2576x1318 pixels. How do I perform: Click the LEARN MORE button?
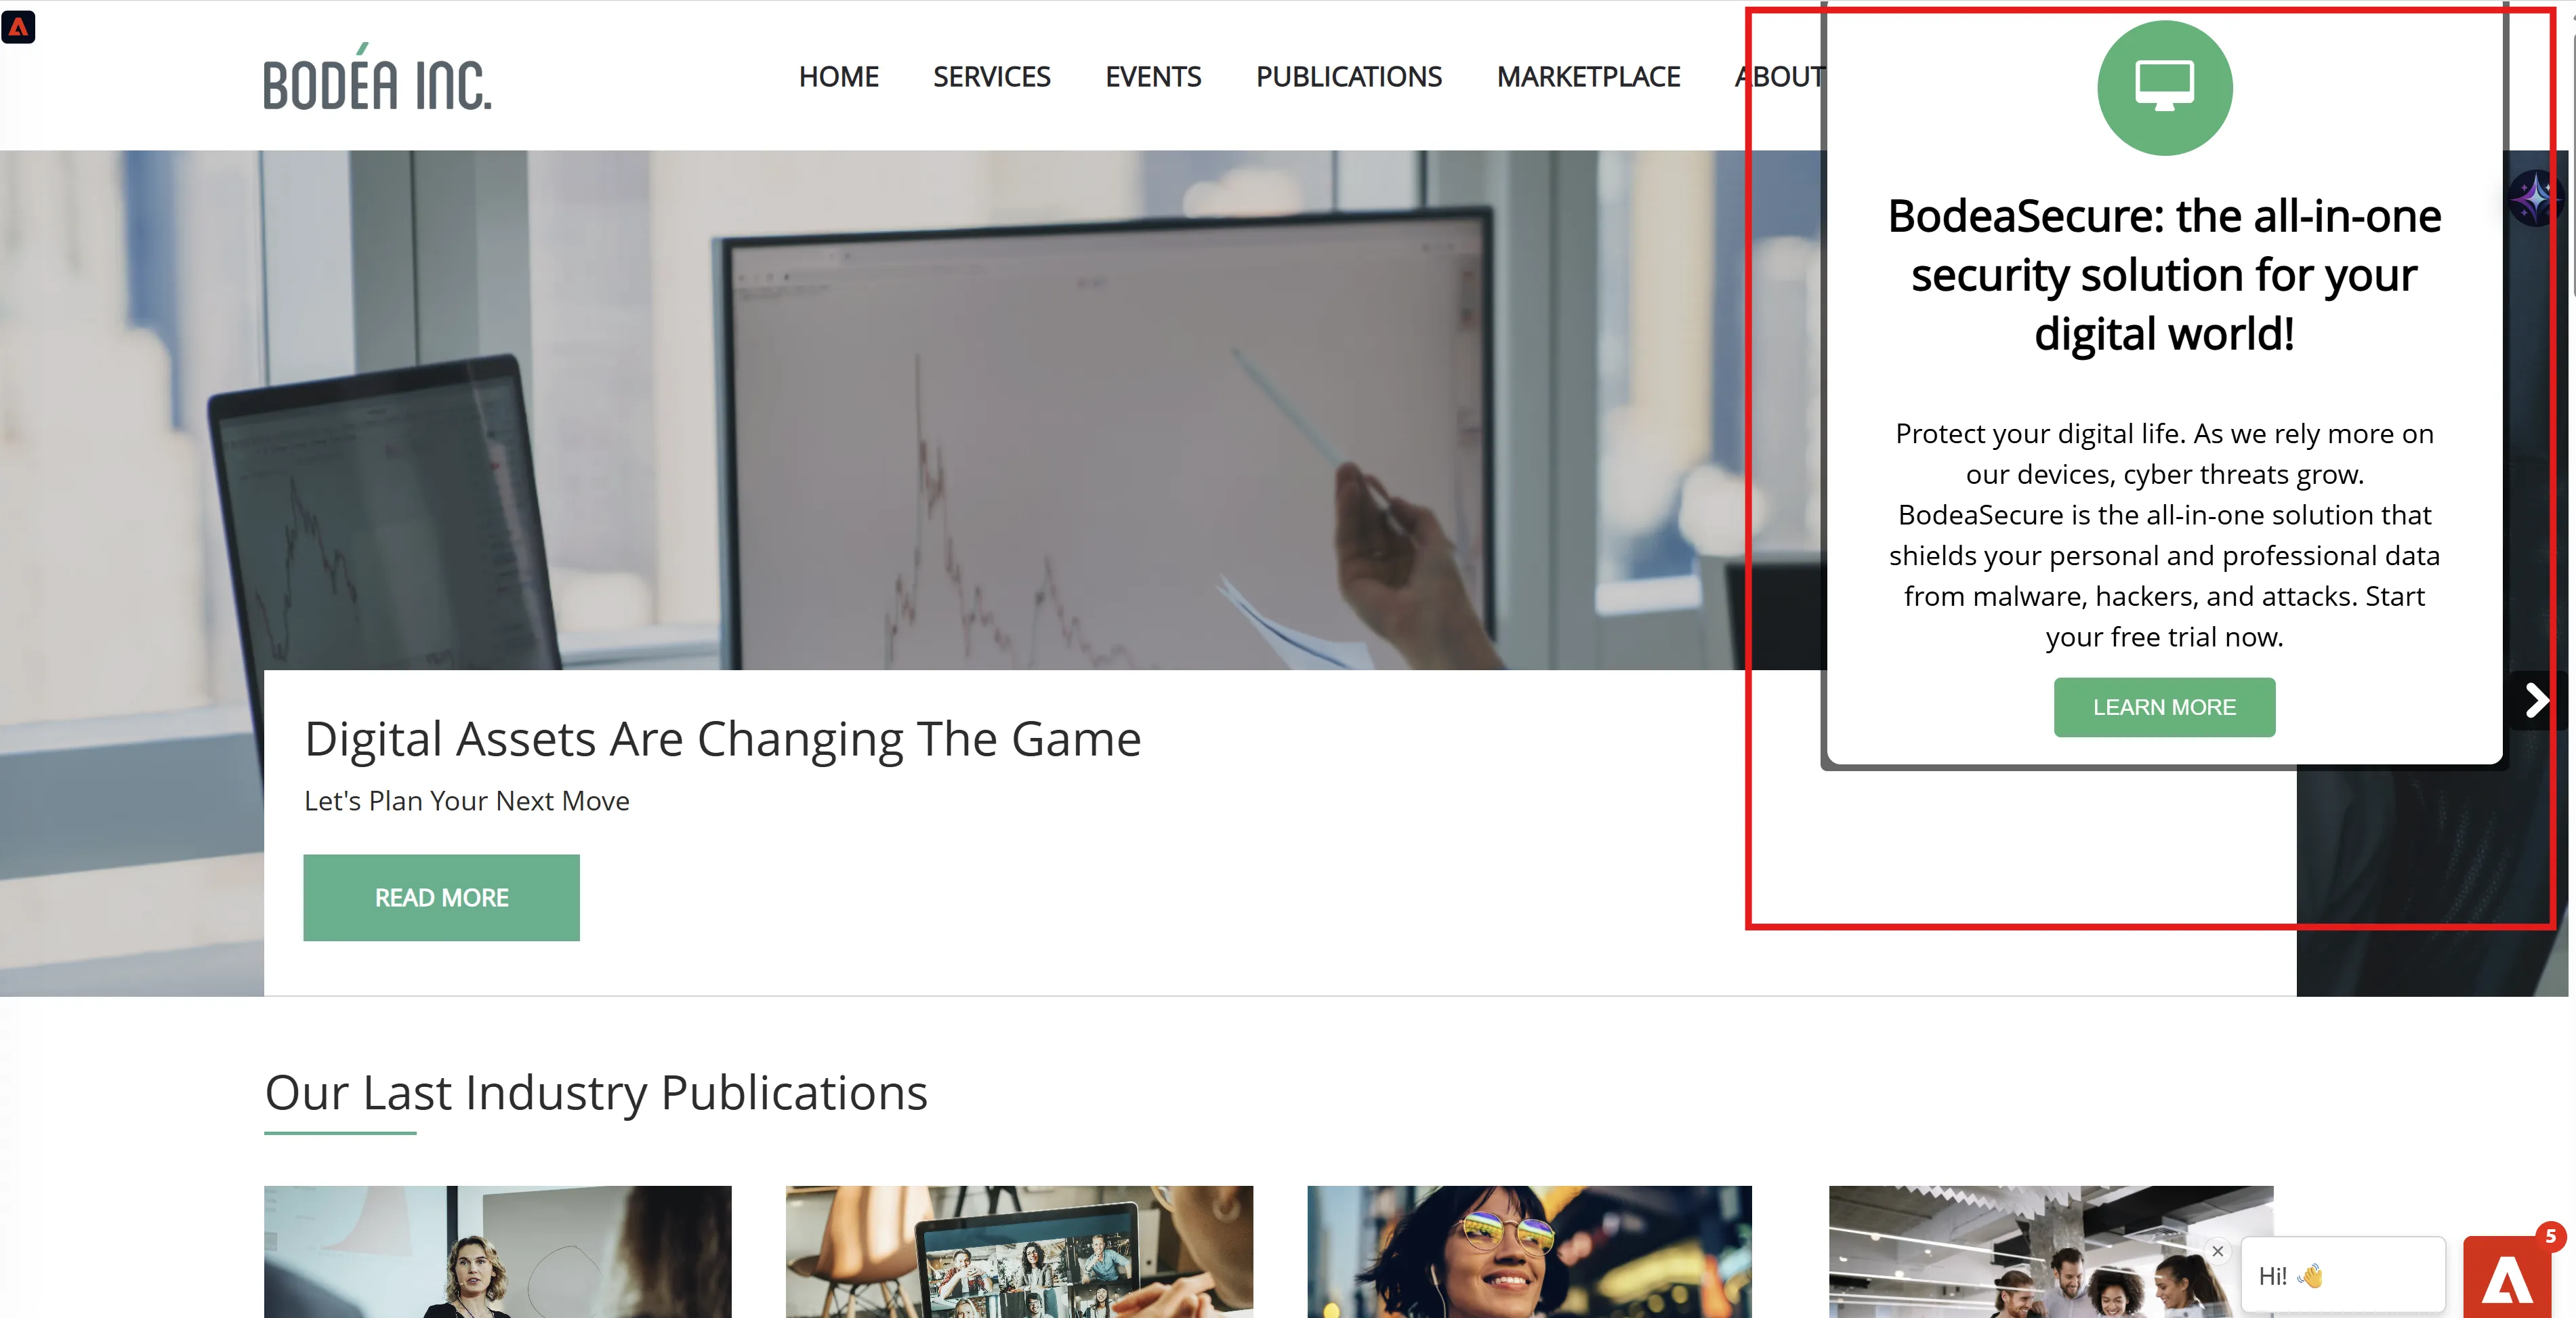(x=2164, y=707)
